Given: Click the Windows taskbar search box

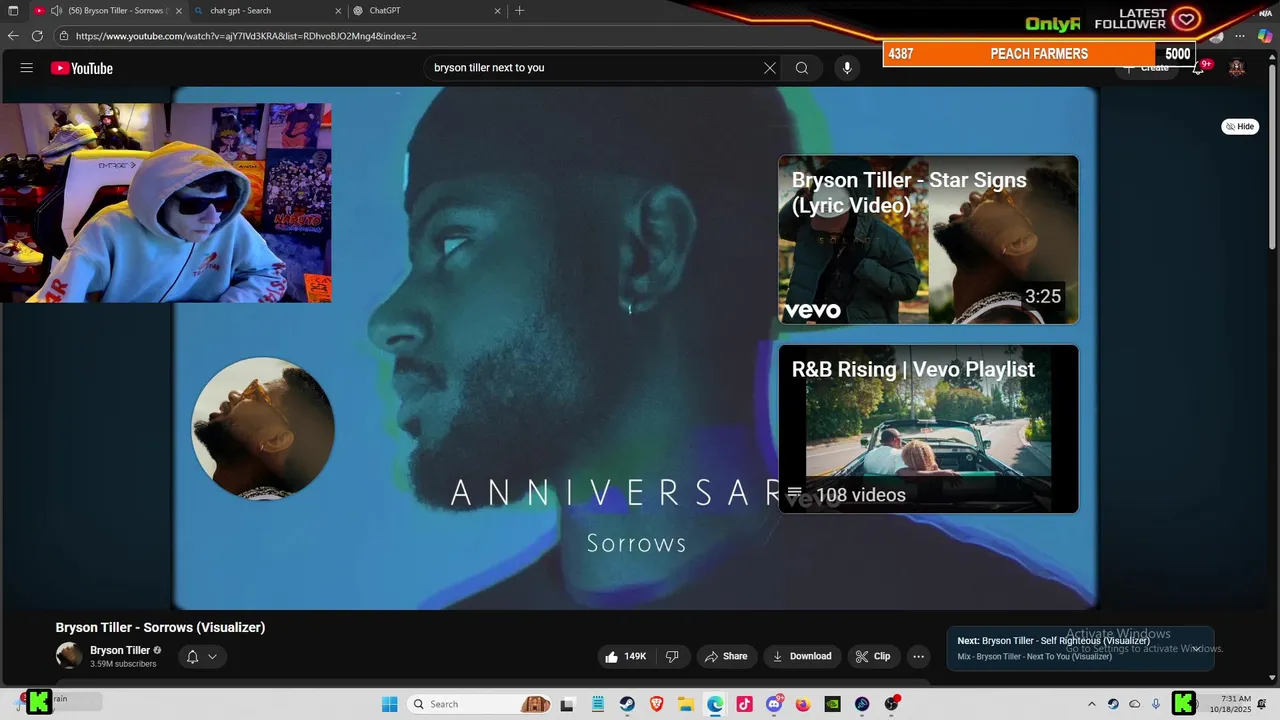Looking at the screenshot, I should click(480, 704).
